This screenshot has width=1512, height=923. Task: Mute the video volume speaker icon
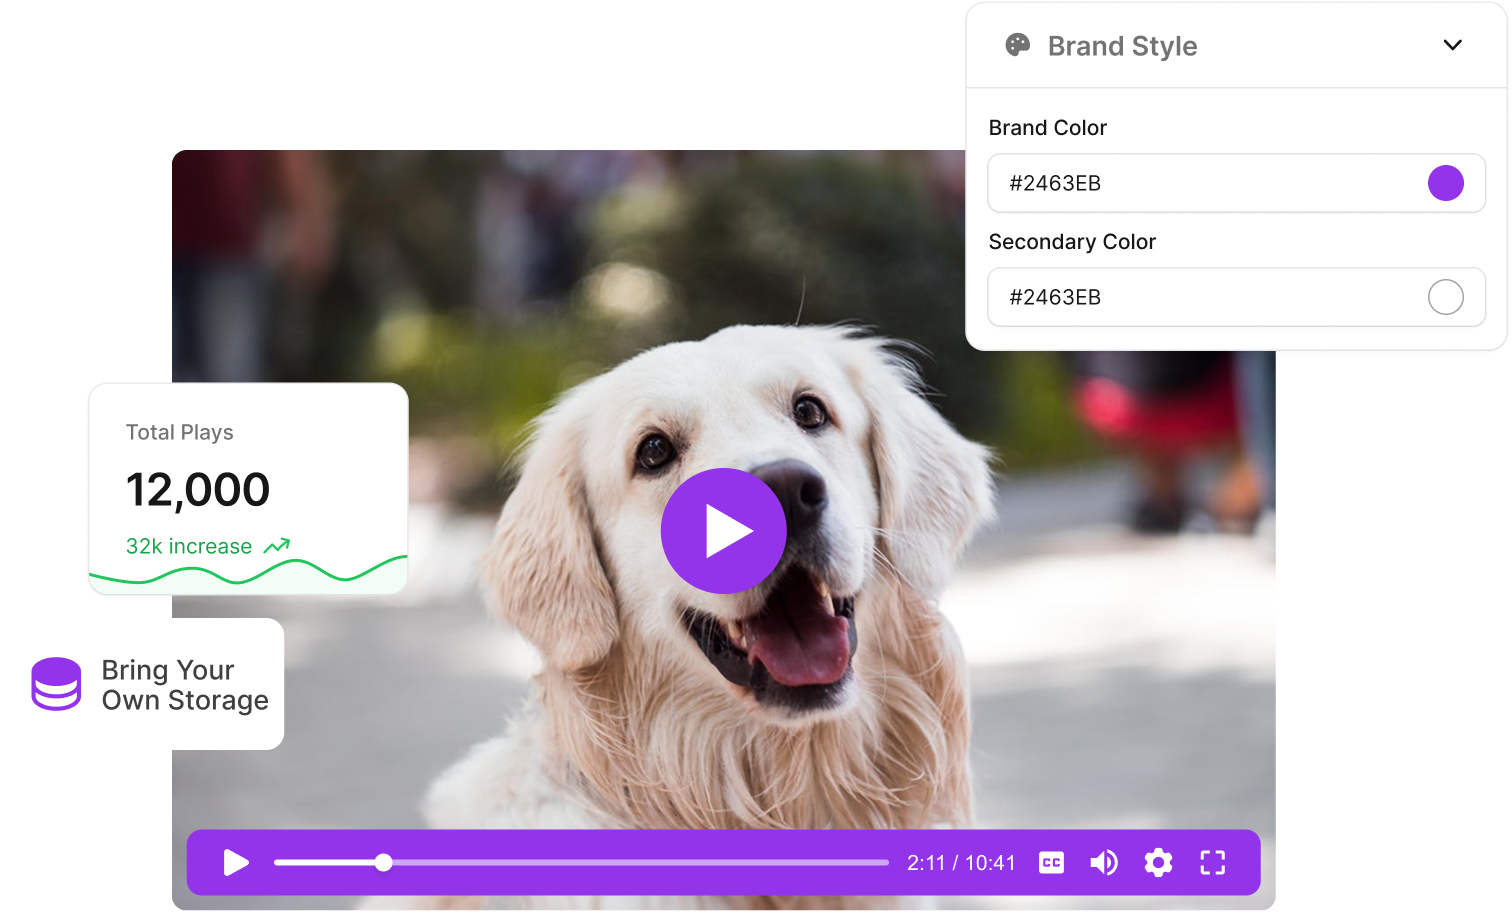(1103, 863)
